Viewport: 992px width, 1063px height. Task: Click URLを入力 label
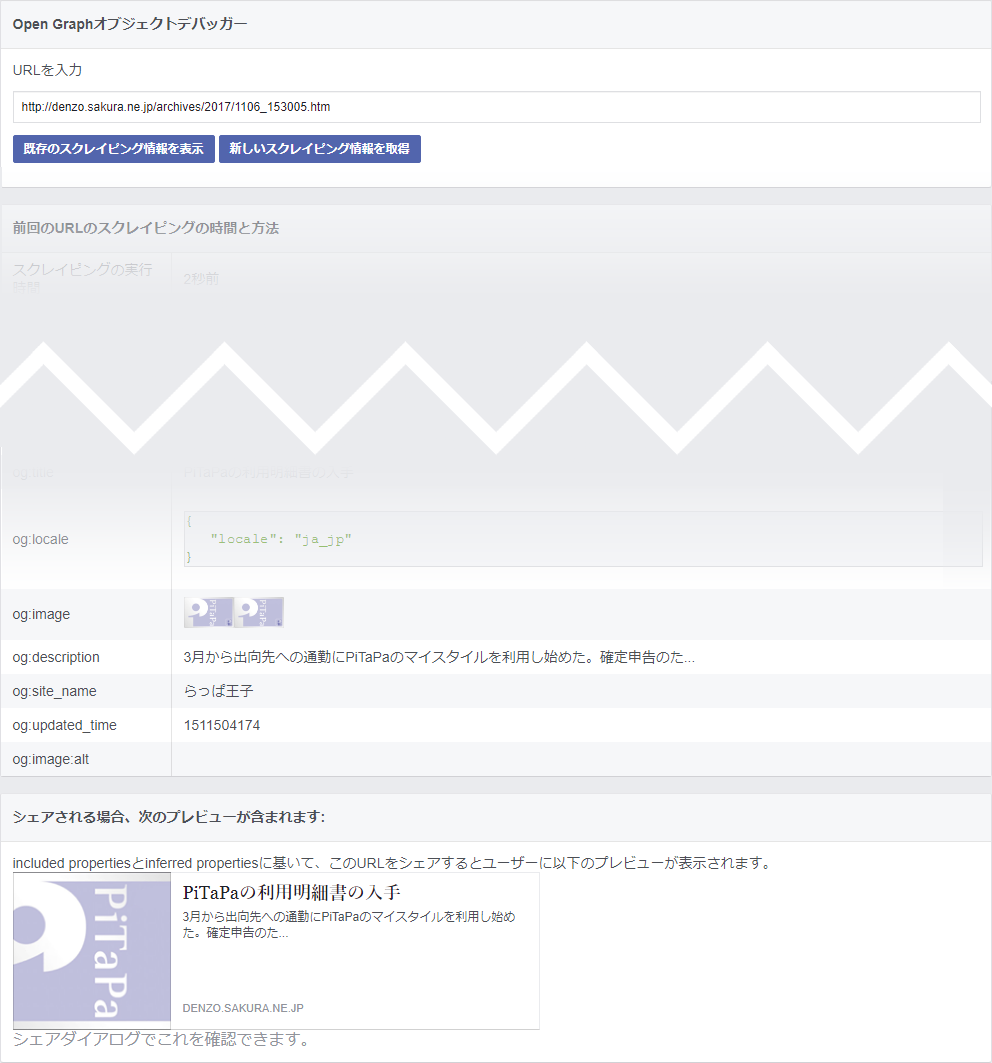coord(47,70)
